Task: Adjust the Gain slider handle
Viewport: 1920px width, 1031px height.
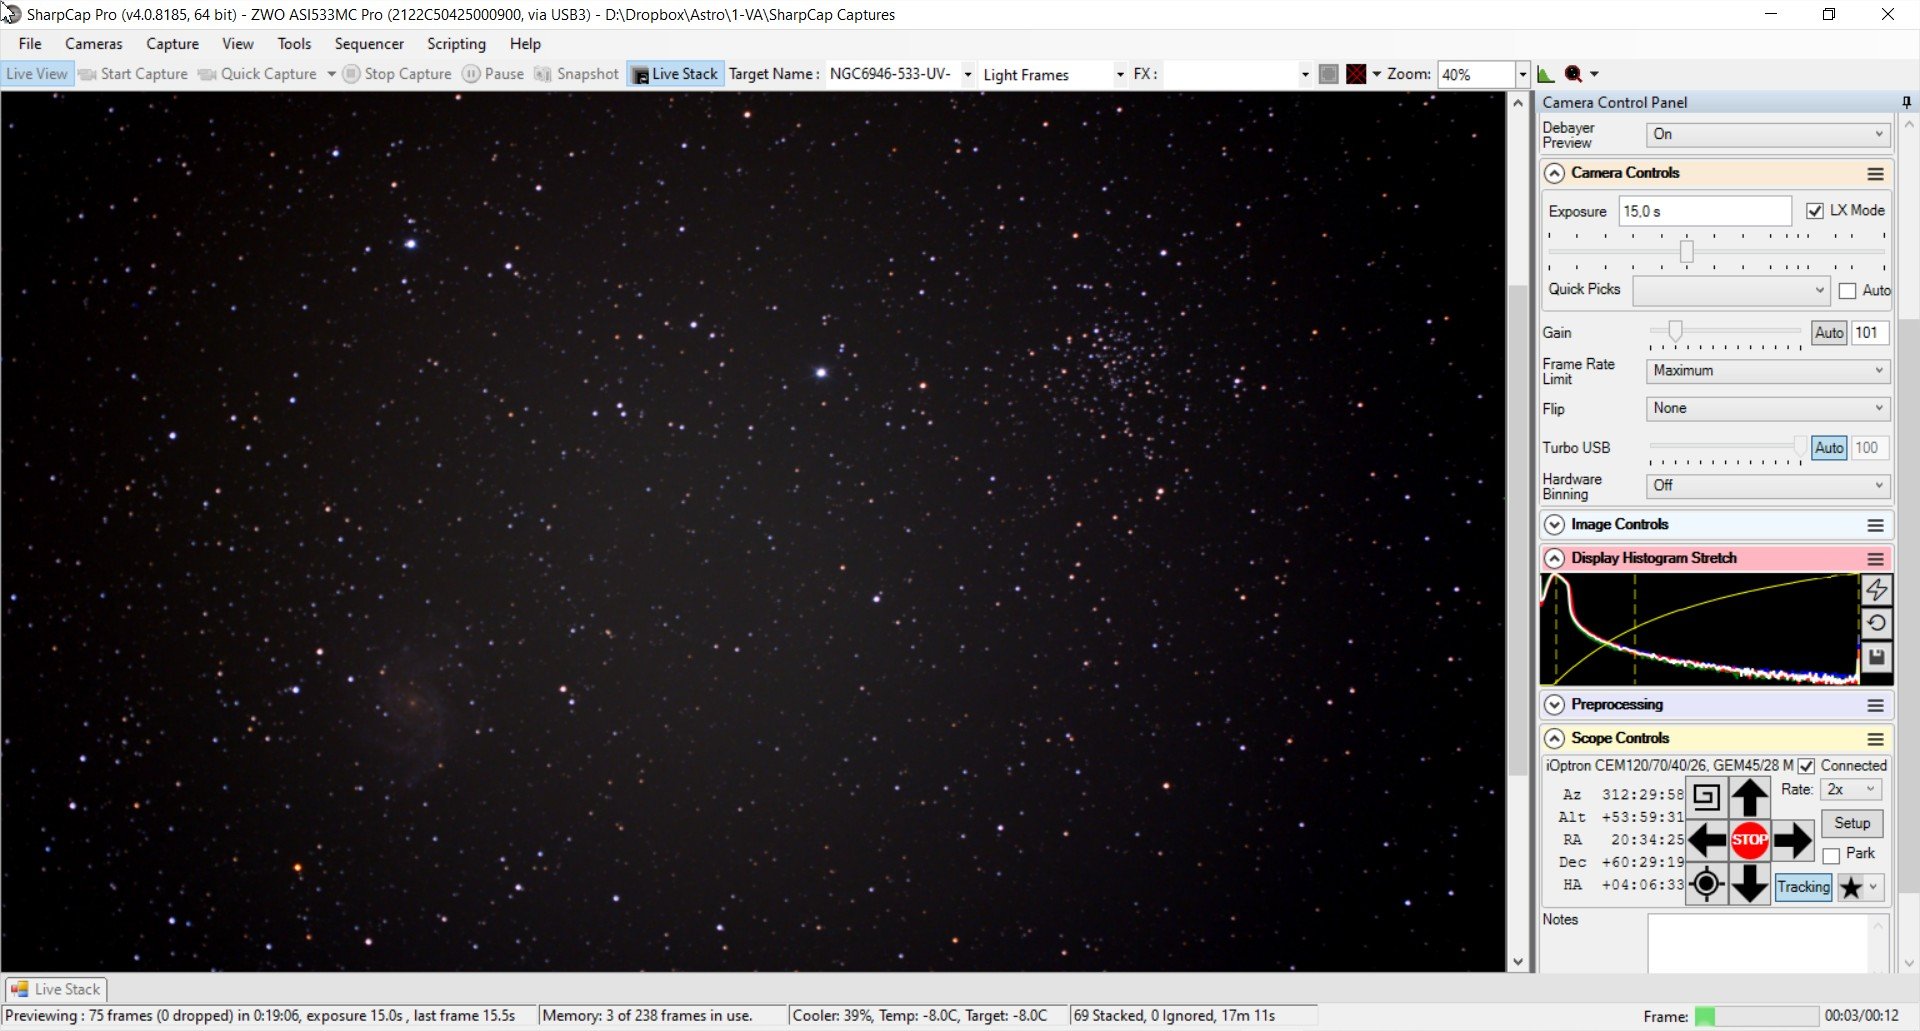Action: [x=1675, y=331]
